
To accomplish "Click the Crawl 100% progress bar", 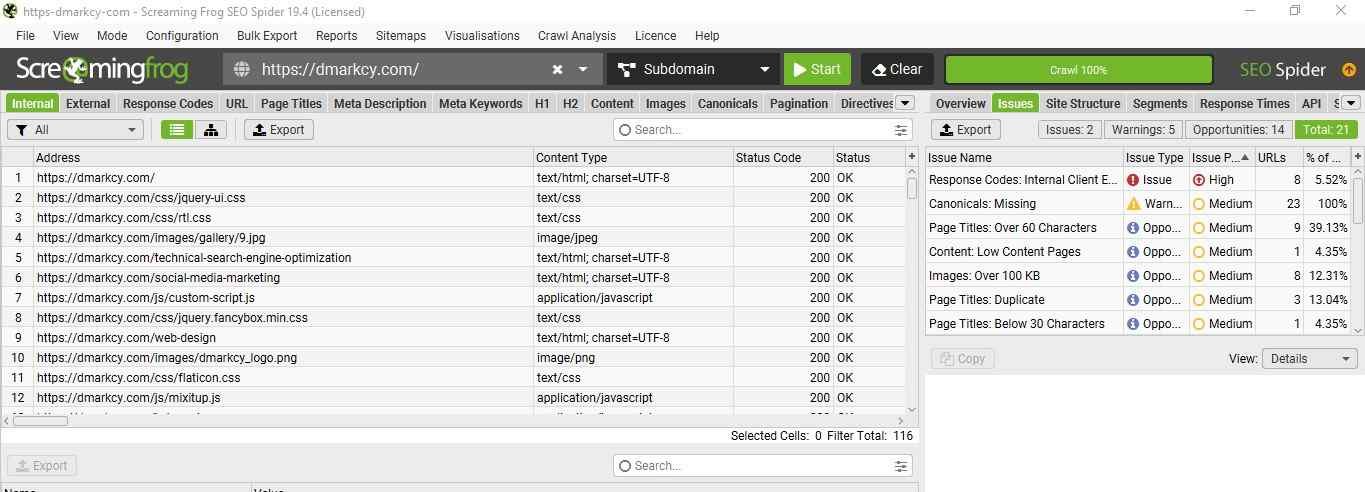I will click(x=1078, y=70).
